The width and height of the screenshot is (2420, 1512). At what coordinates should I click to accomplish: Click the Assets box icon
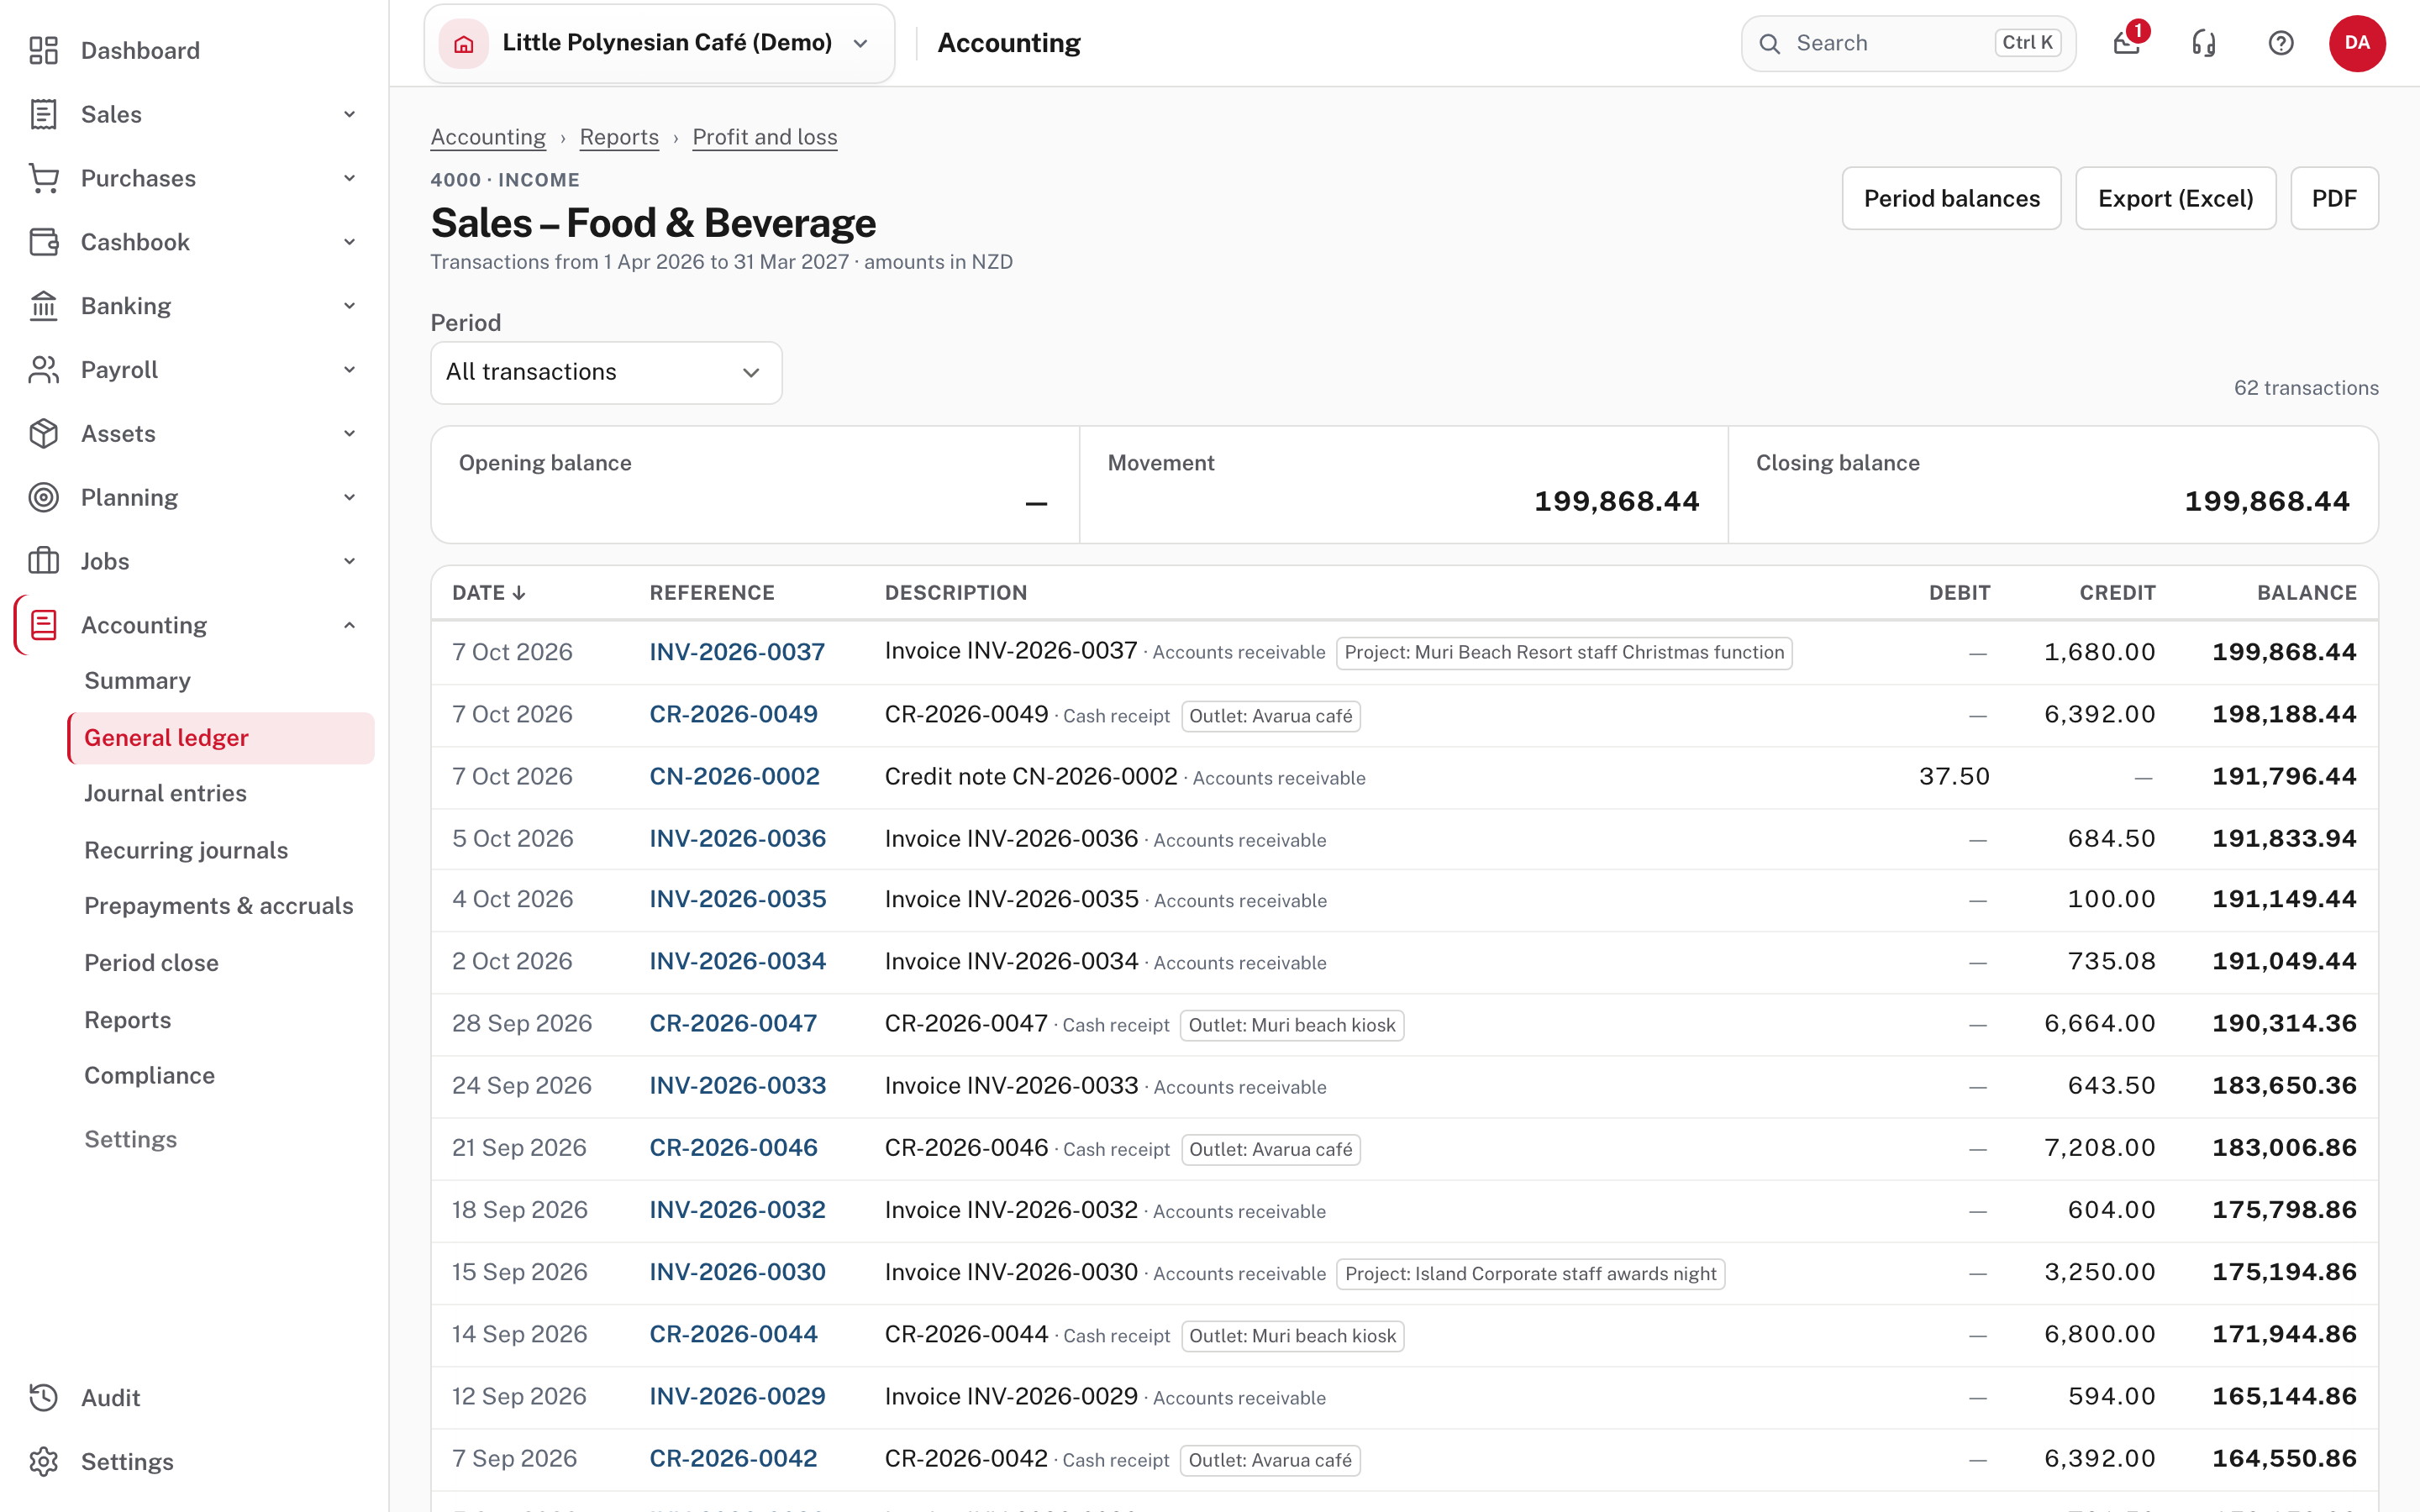(43, 434)
